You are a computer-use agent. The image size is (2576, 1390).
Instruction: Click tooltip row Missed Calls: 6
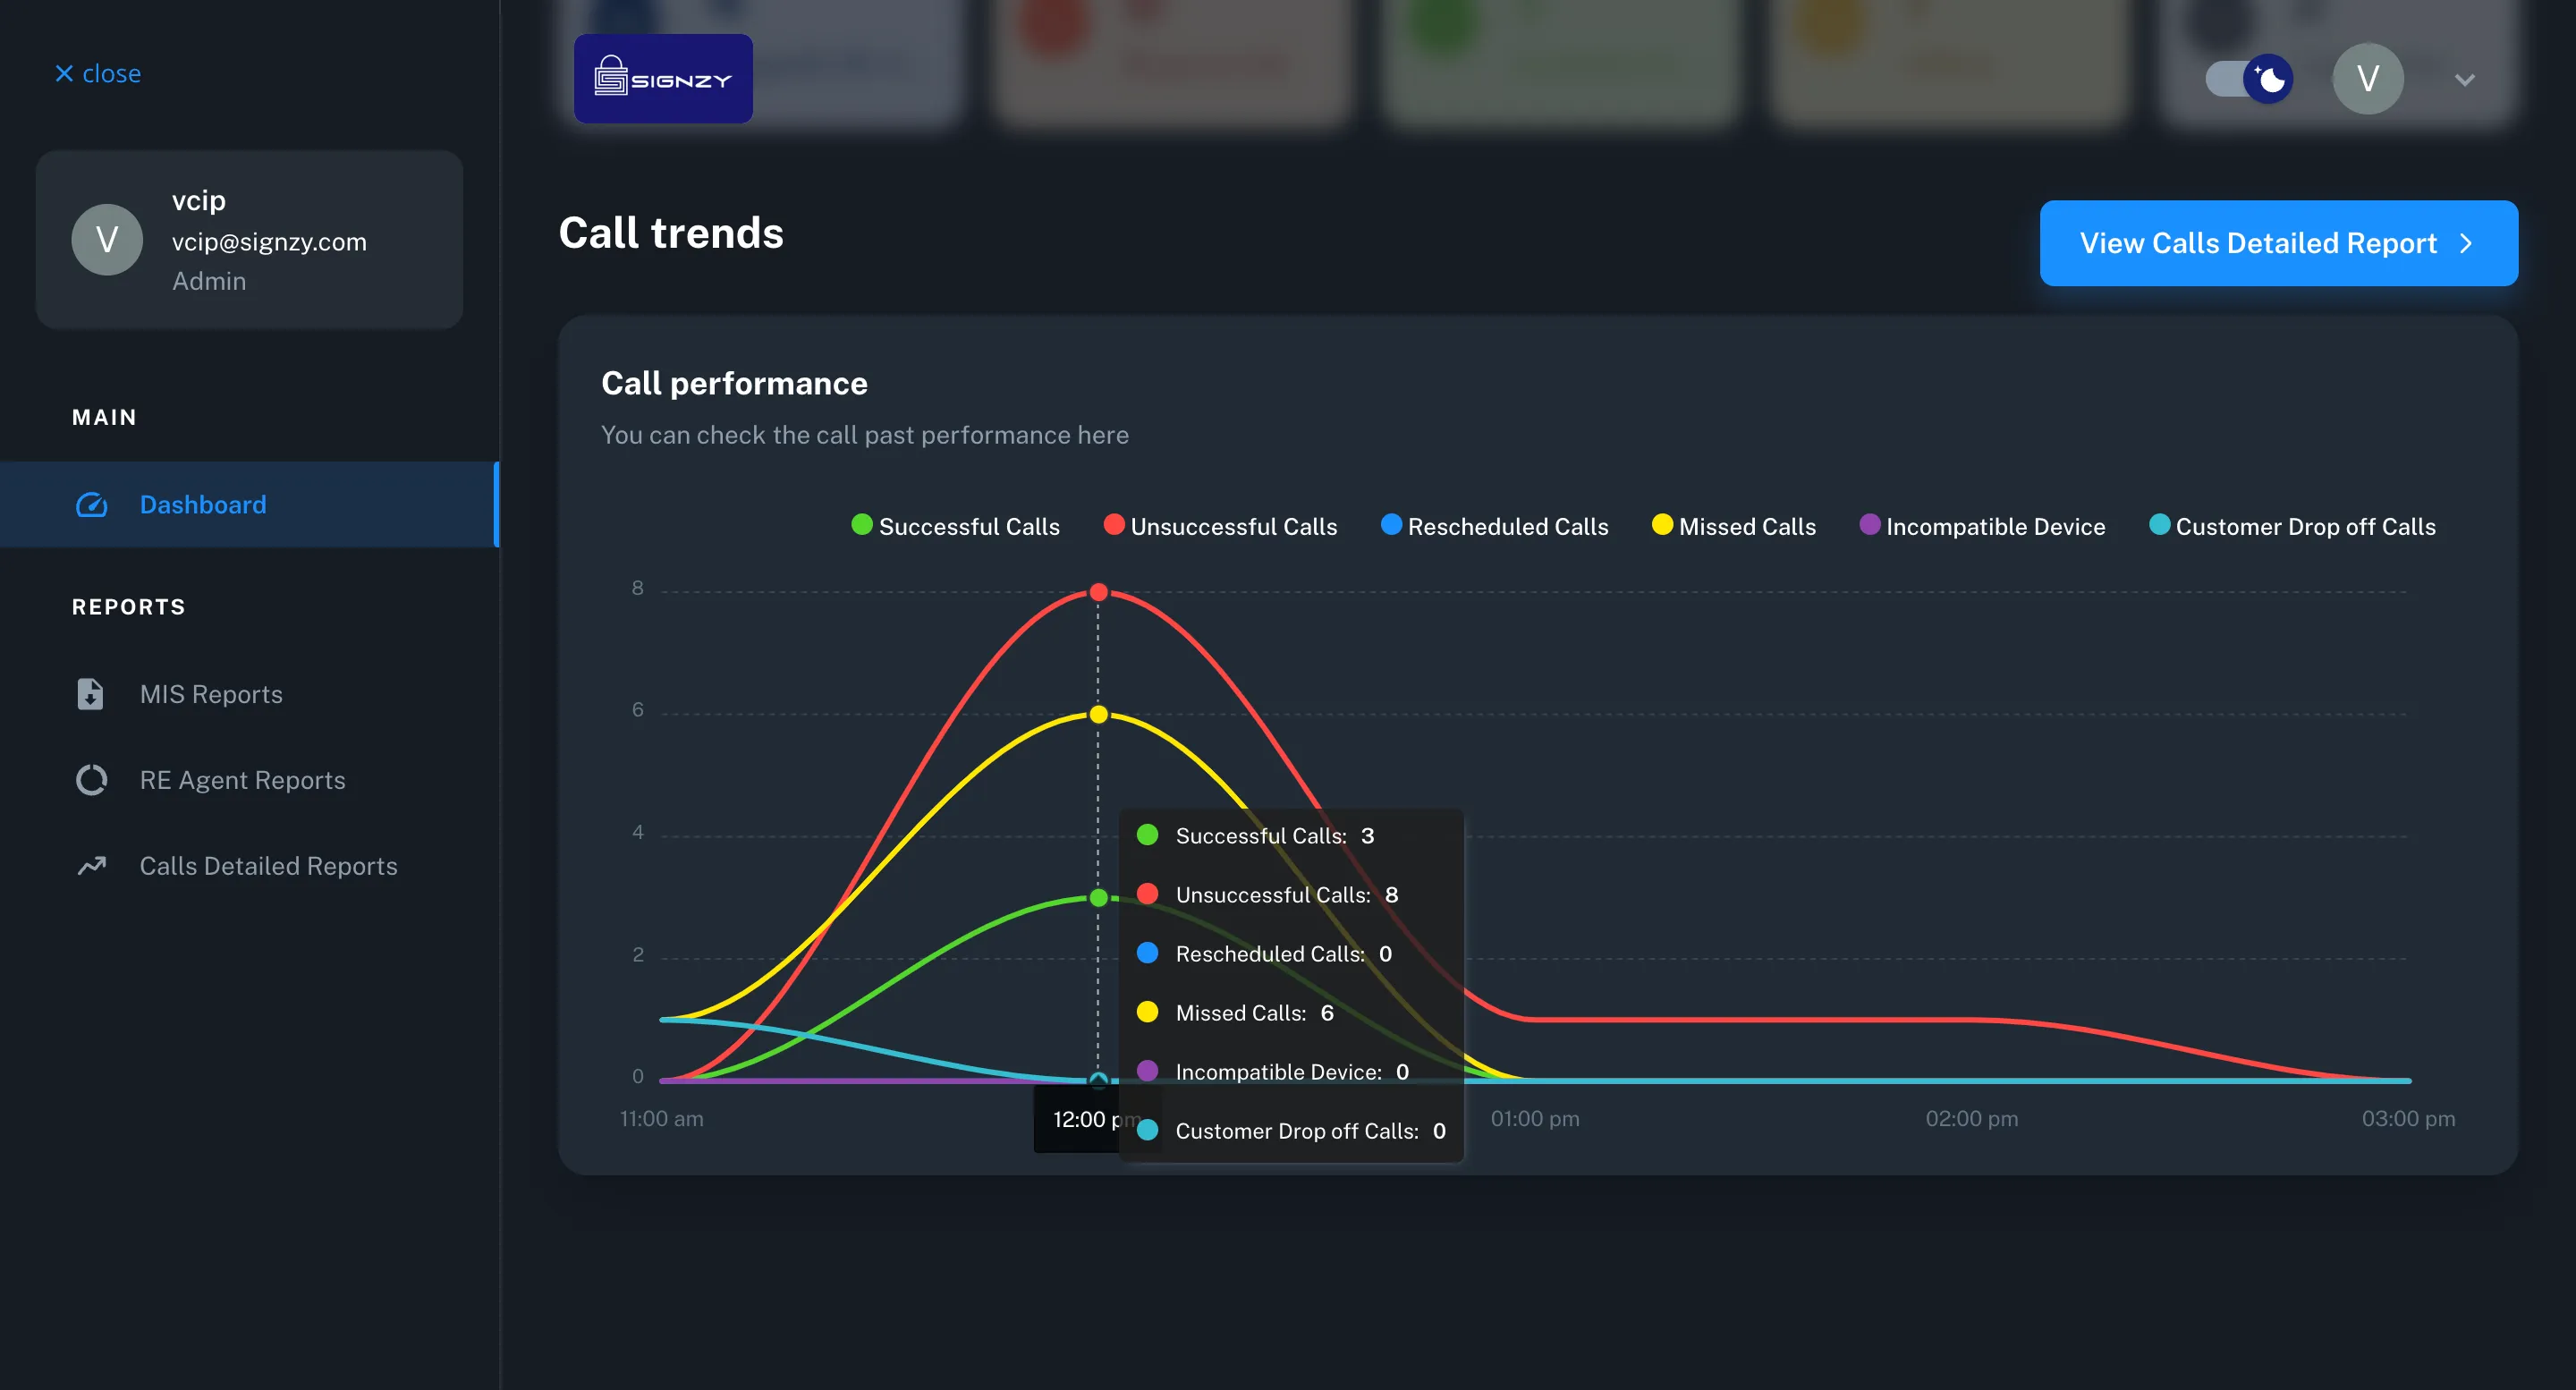1236,1012
